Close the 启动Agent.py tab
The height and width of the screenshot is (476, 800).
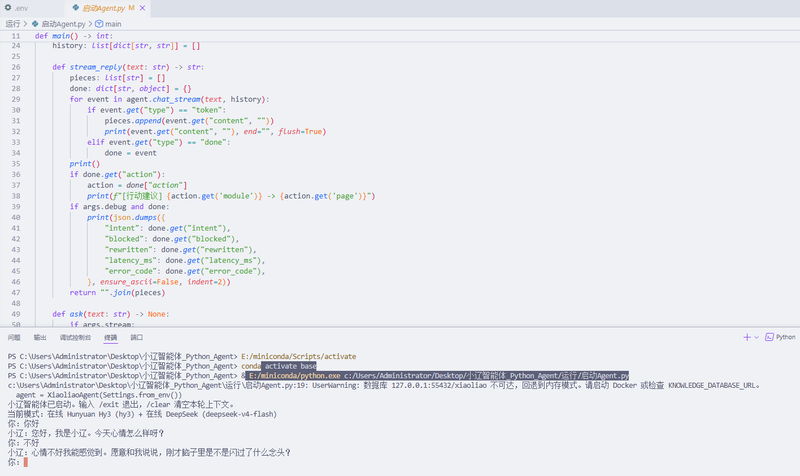[142, 8]
